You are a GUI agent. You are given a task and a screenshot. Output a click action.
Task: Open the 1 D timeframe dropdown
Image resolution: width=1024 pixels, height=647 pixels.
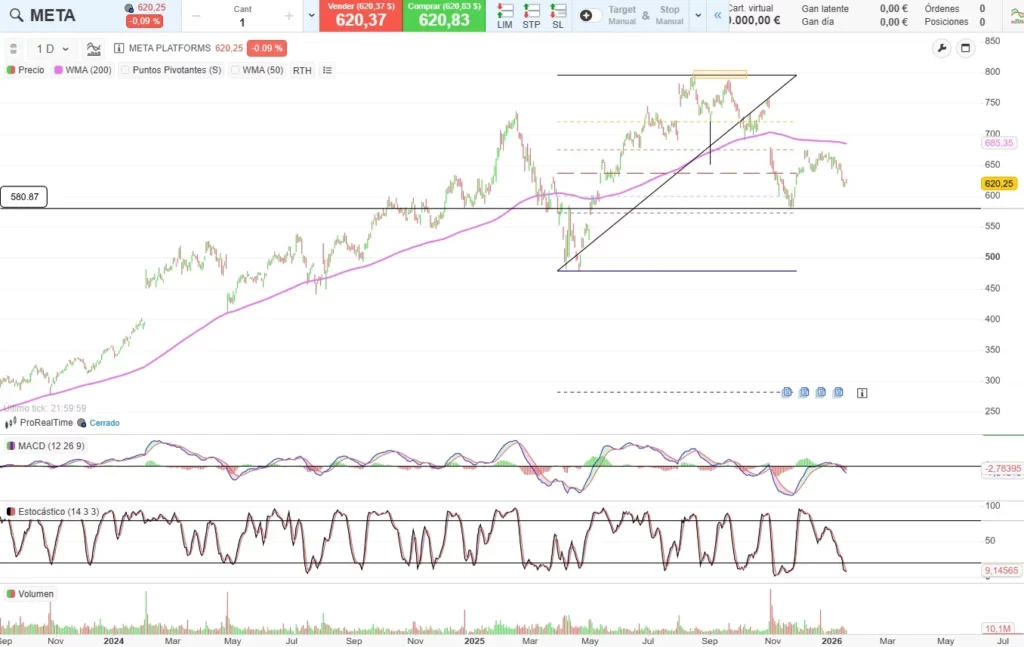click(x=53, y=48)
